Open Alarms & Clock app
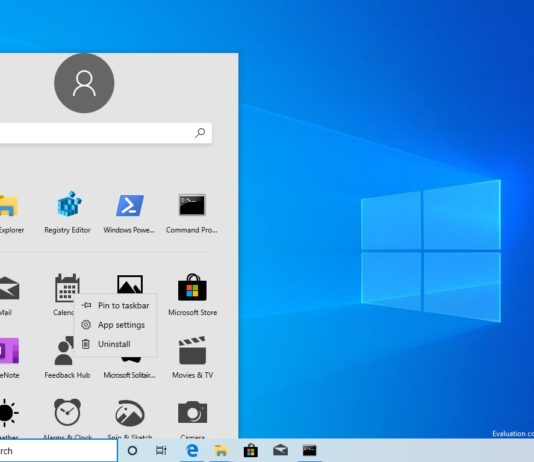Image resolution: width=534 pixels, height=462 pixels. (67, 418)
